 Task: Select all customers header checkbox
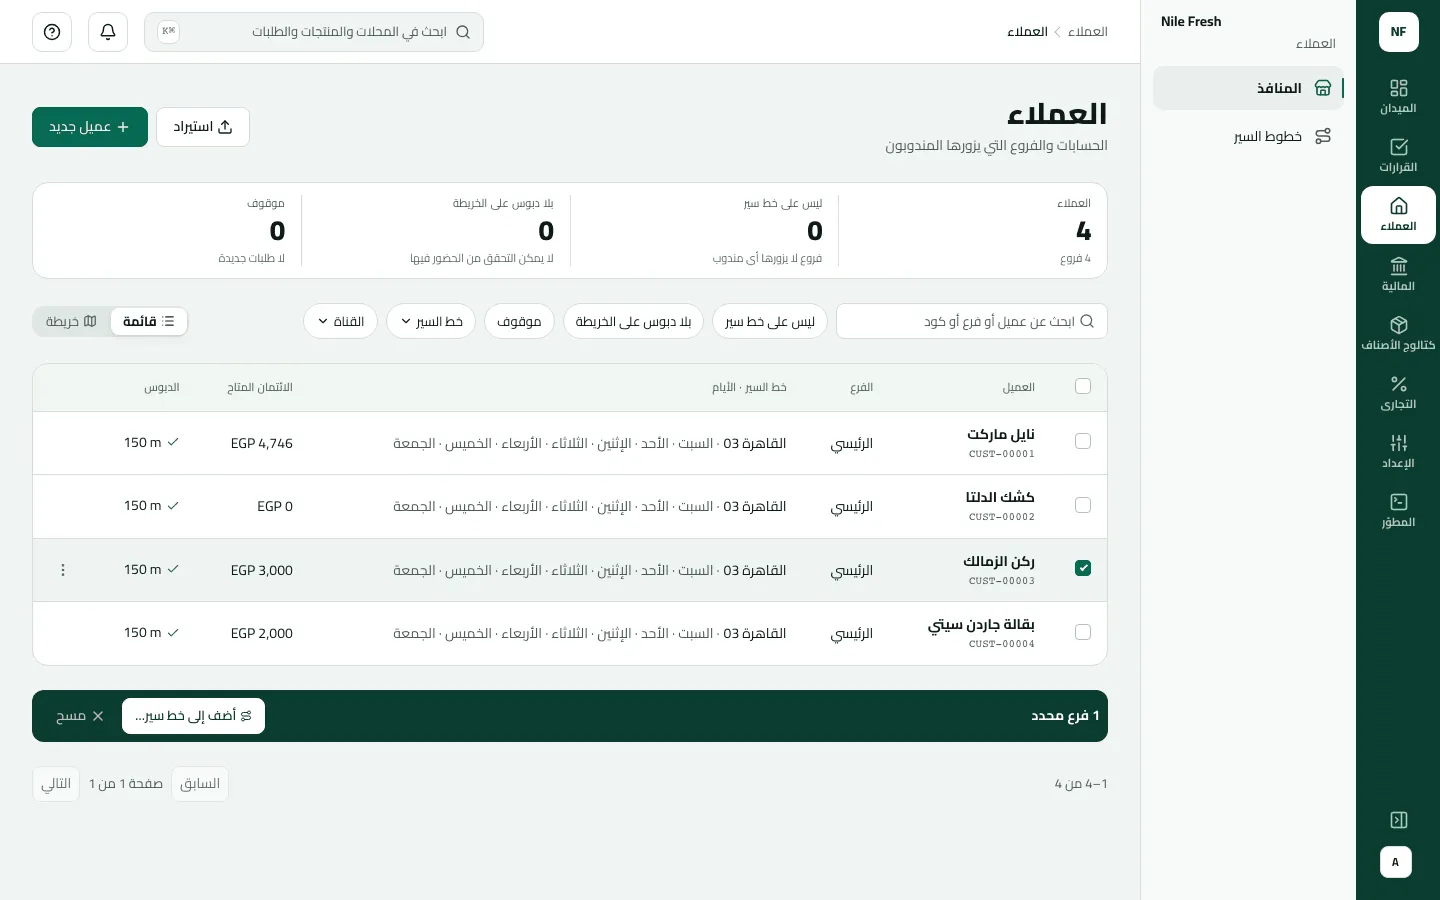click(x=1083, y=386)
